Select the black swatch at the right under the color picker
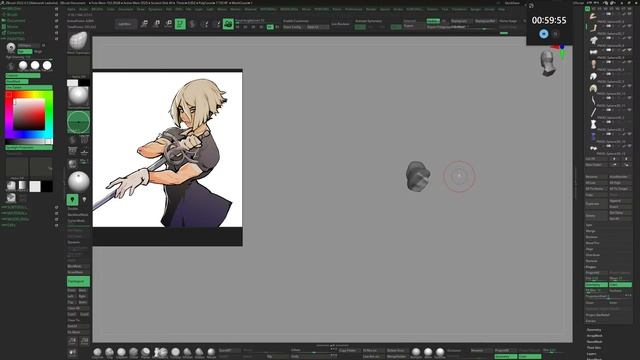This screenshot has width=640, height=360. 47,187
